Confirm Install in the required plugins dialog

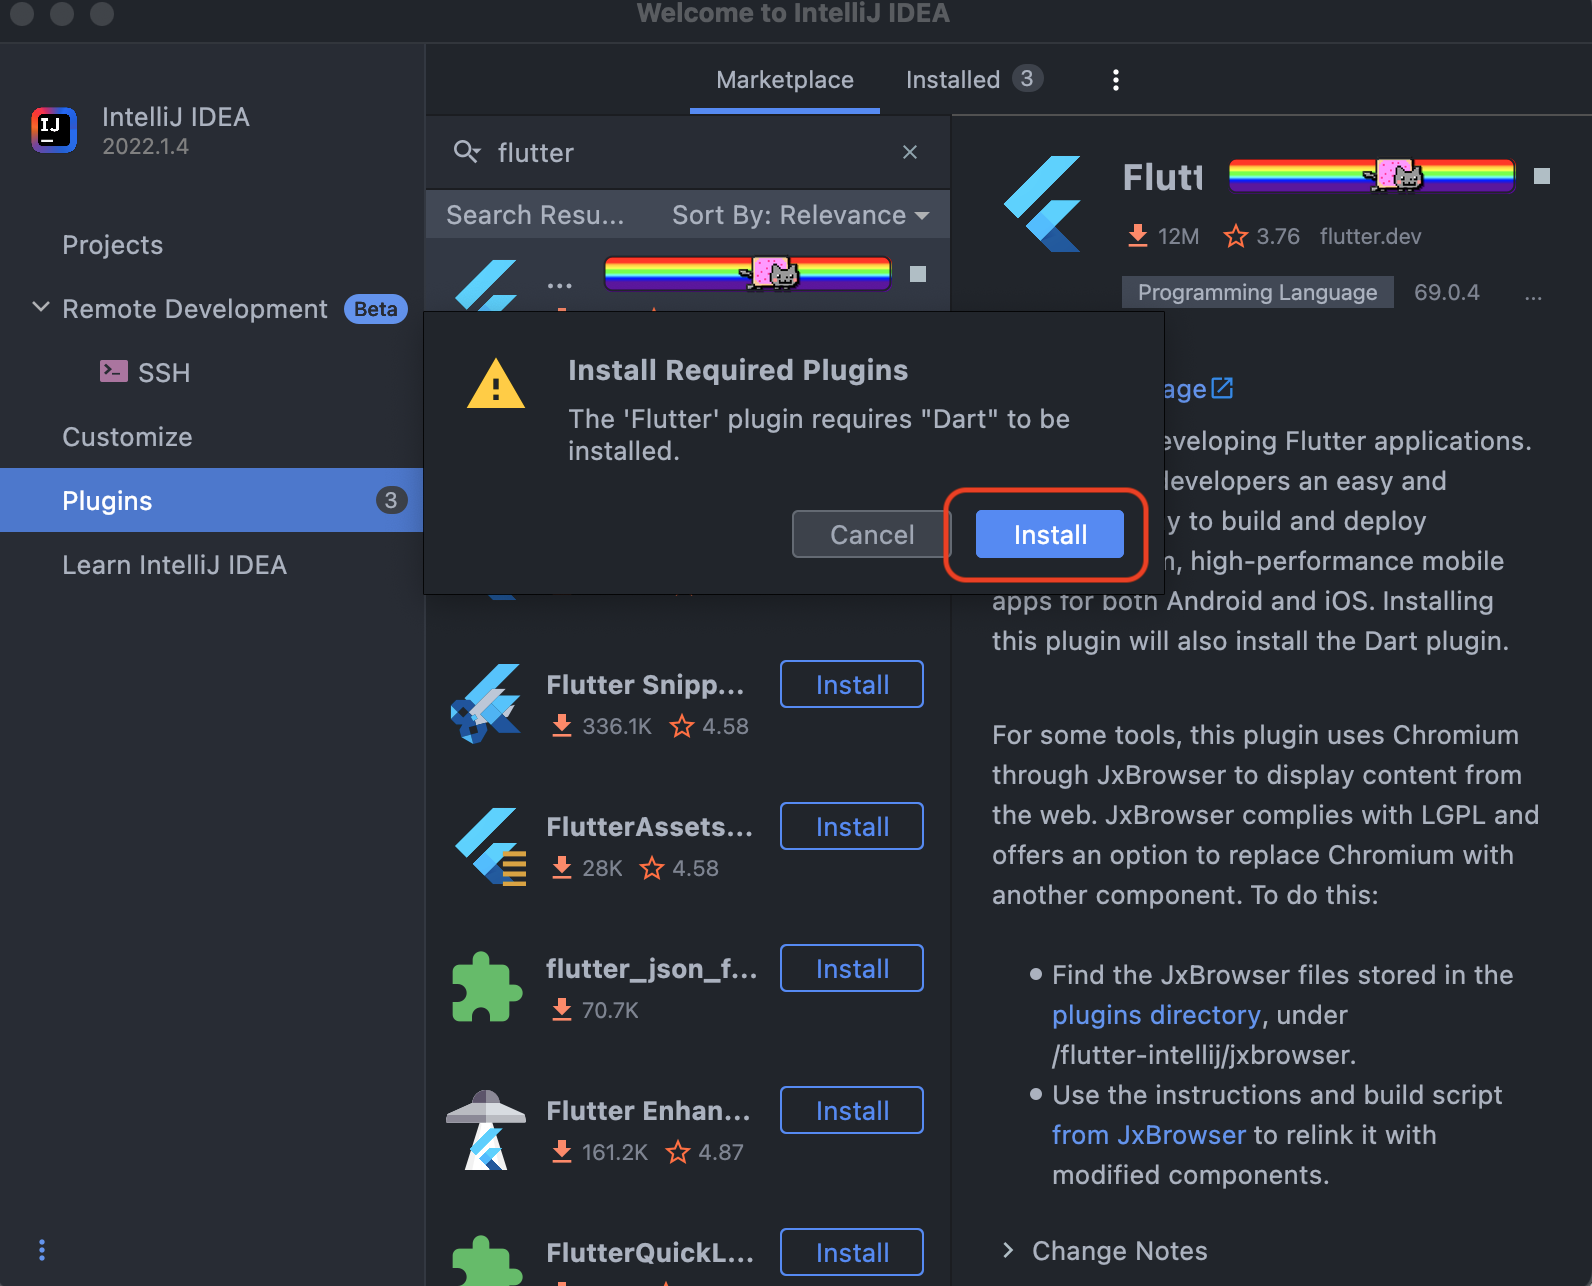point(1050,534)
